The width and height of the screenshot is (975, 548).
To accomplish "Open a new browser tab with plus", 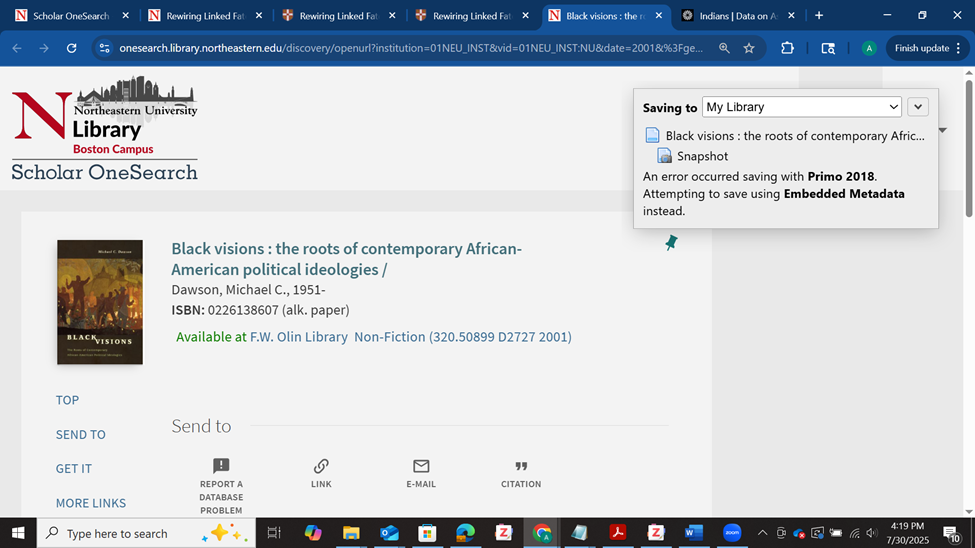I will point(819,16).
